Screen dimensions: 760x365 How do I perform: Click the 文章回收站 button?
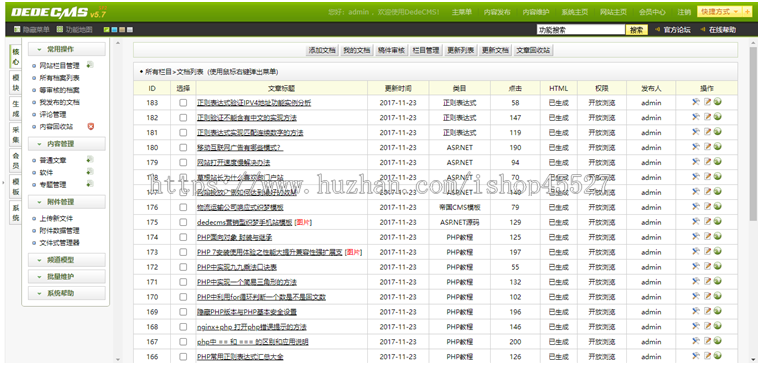(533, 50)
